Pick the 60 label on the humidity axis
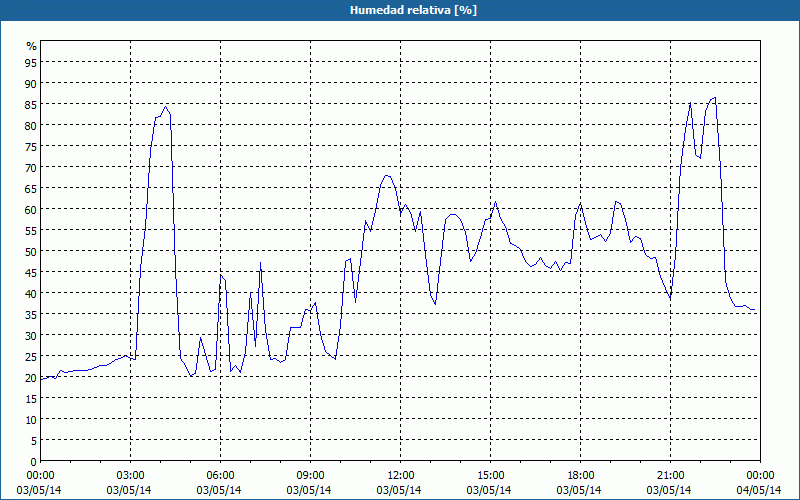 31,209
